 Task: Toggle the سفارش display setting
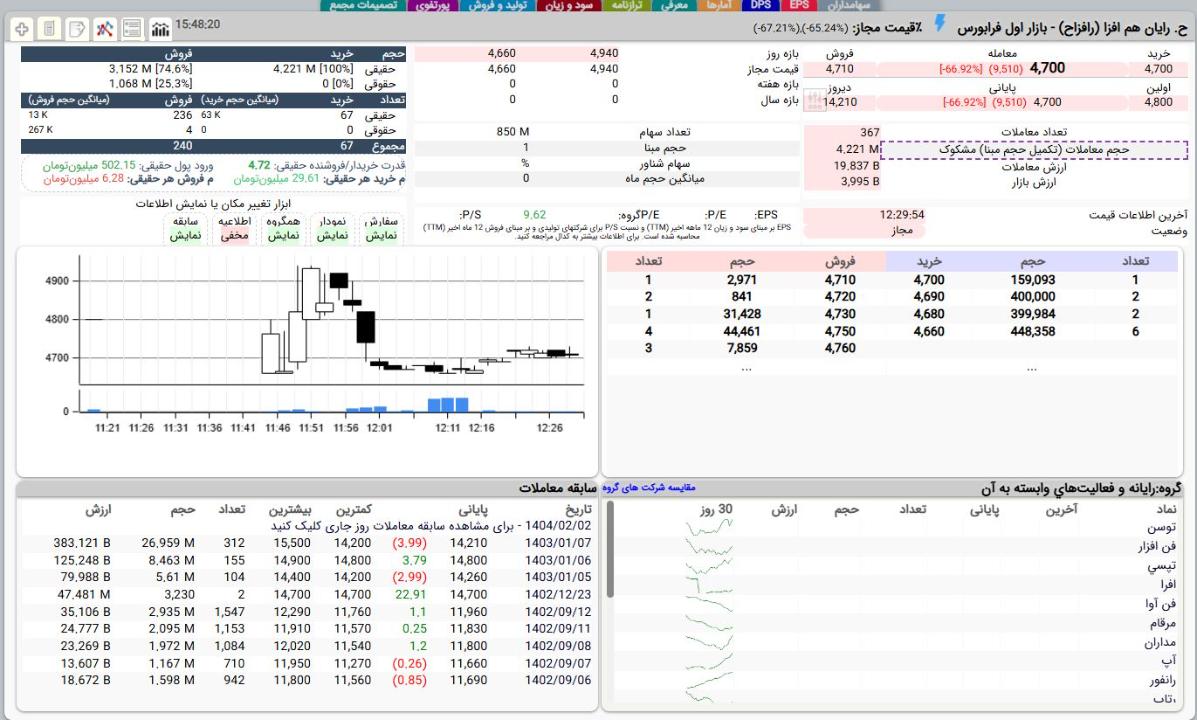379,237
